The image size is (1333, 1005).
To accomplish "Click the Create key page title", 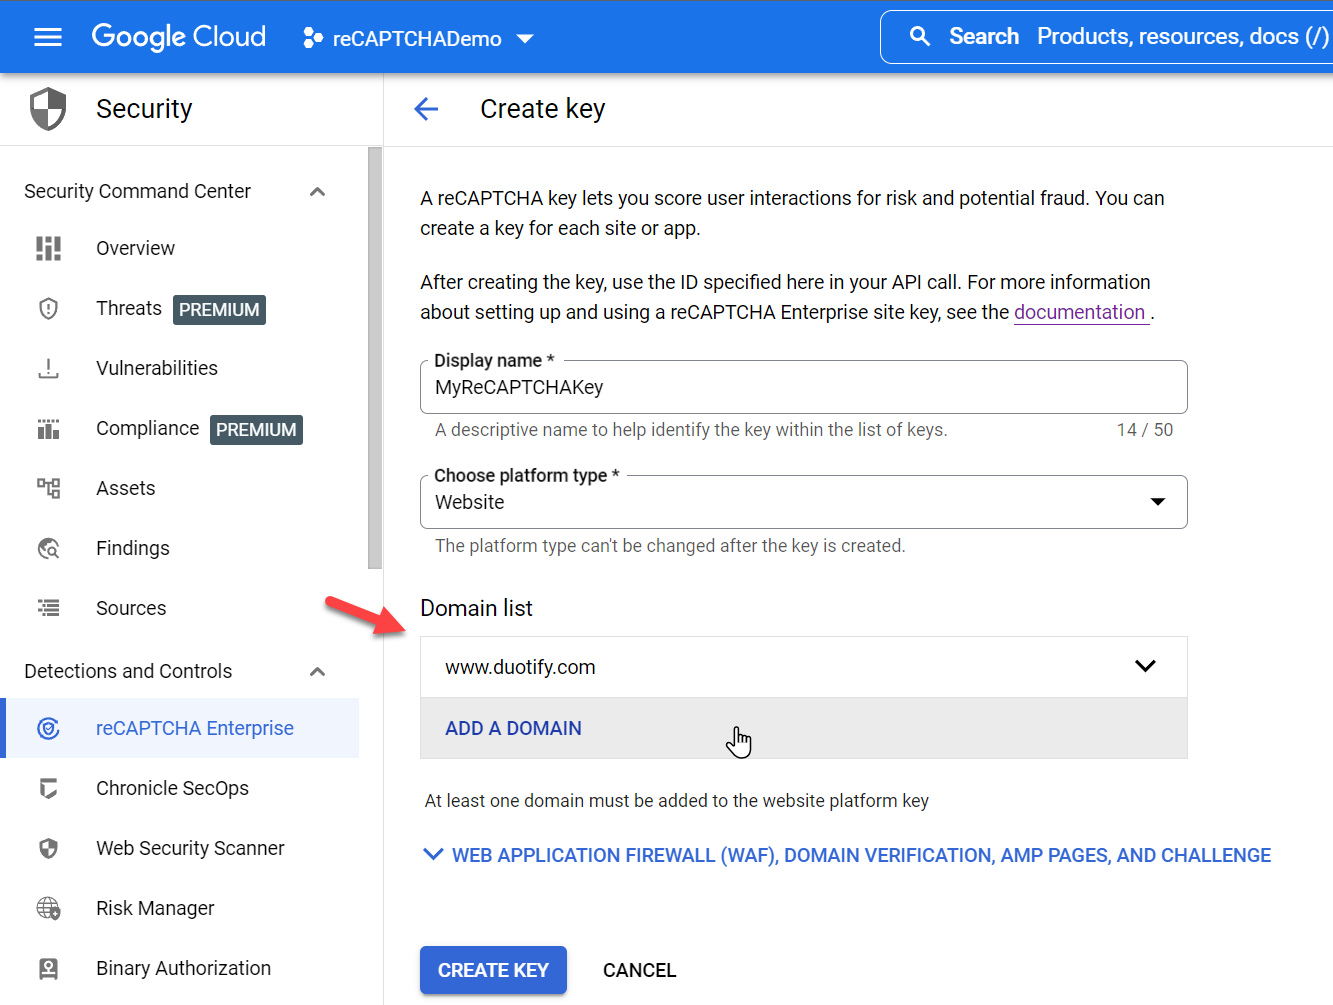I will click(543, 109).
